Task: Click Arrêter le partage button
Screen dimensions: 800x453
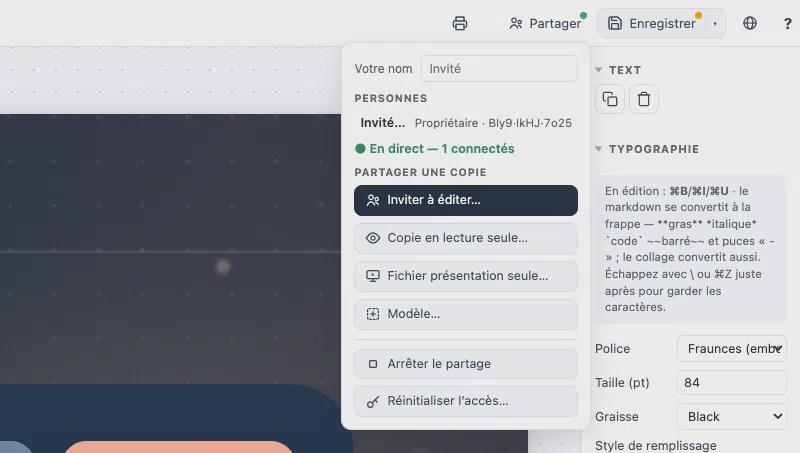Action: click(x=466, y=364)
